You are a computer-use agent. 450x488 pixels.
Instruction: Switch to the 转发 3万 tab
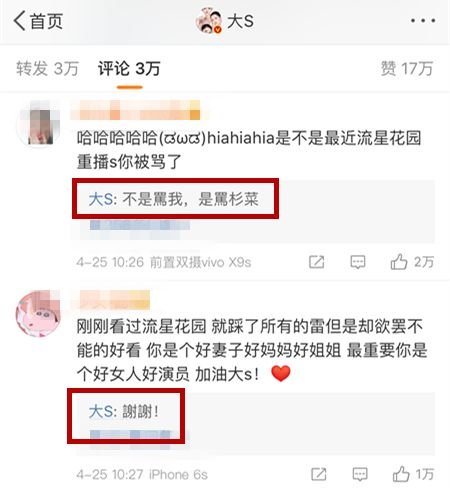47,69
